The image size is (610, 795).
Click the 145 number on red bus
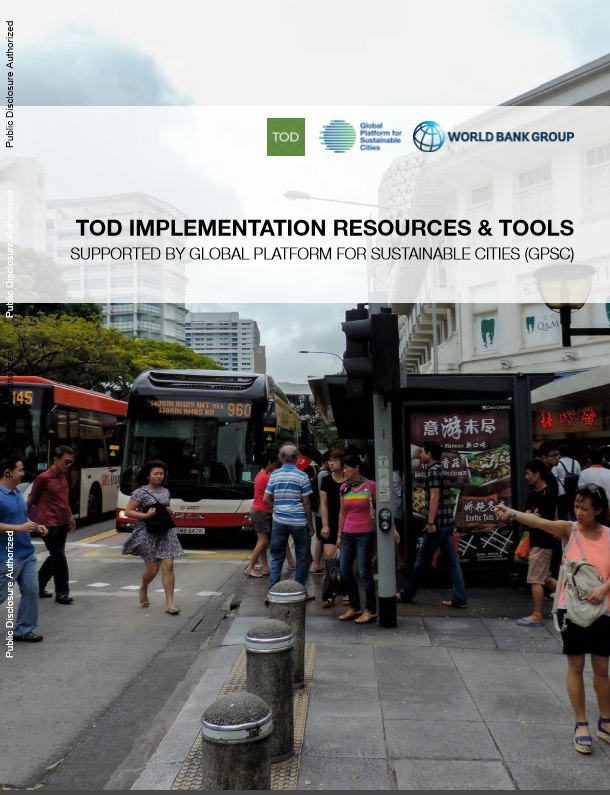coord(22,397)
